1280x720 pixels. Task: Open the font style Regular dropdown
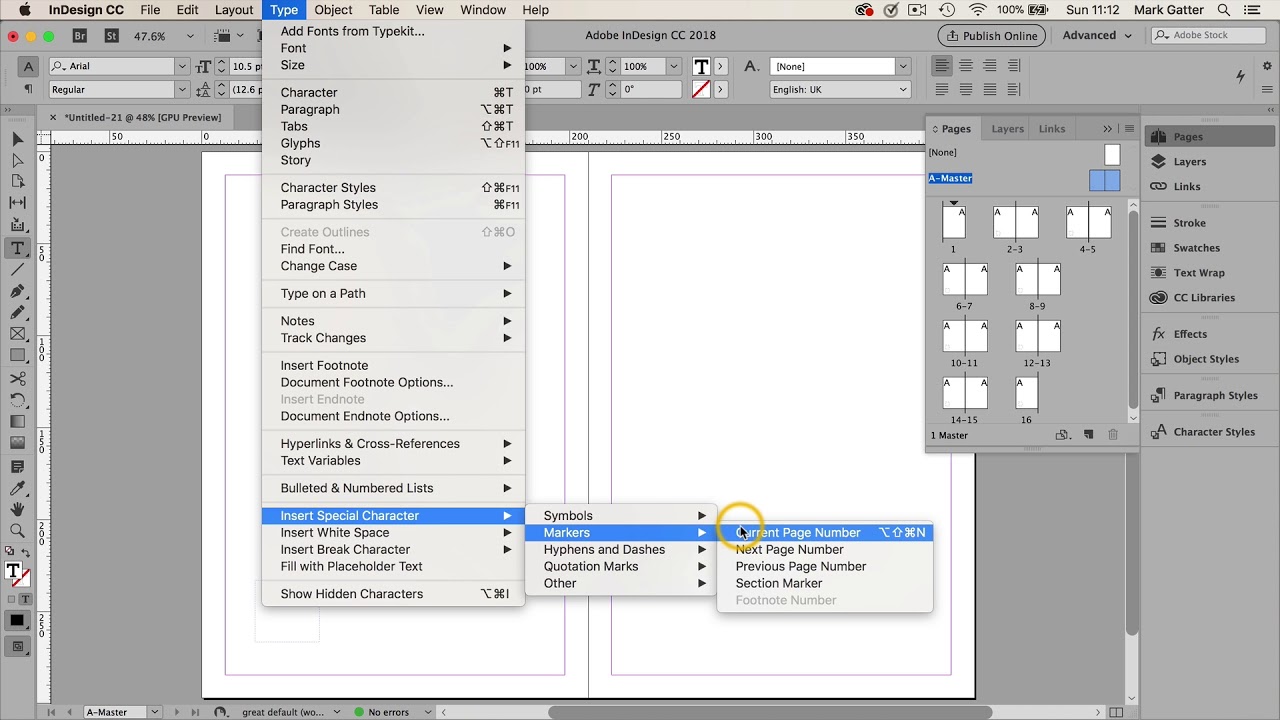coord(181,90)
